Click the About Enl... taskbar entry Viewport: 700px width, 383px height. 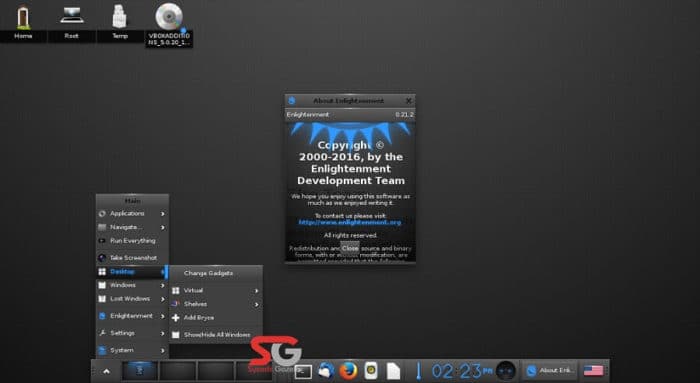pos(550,371)
